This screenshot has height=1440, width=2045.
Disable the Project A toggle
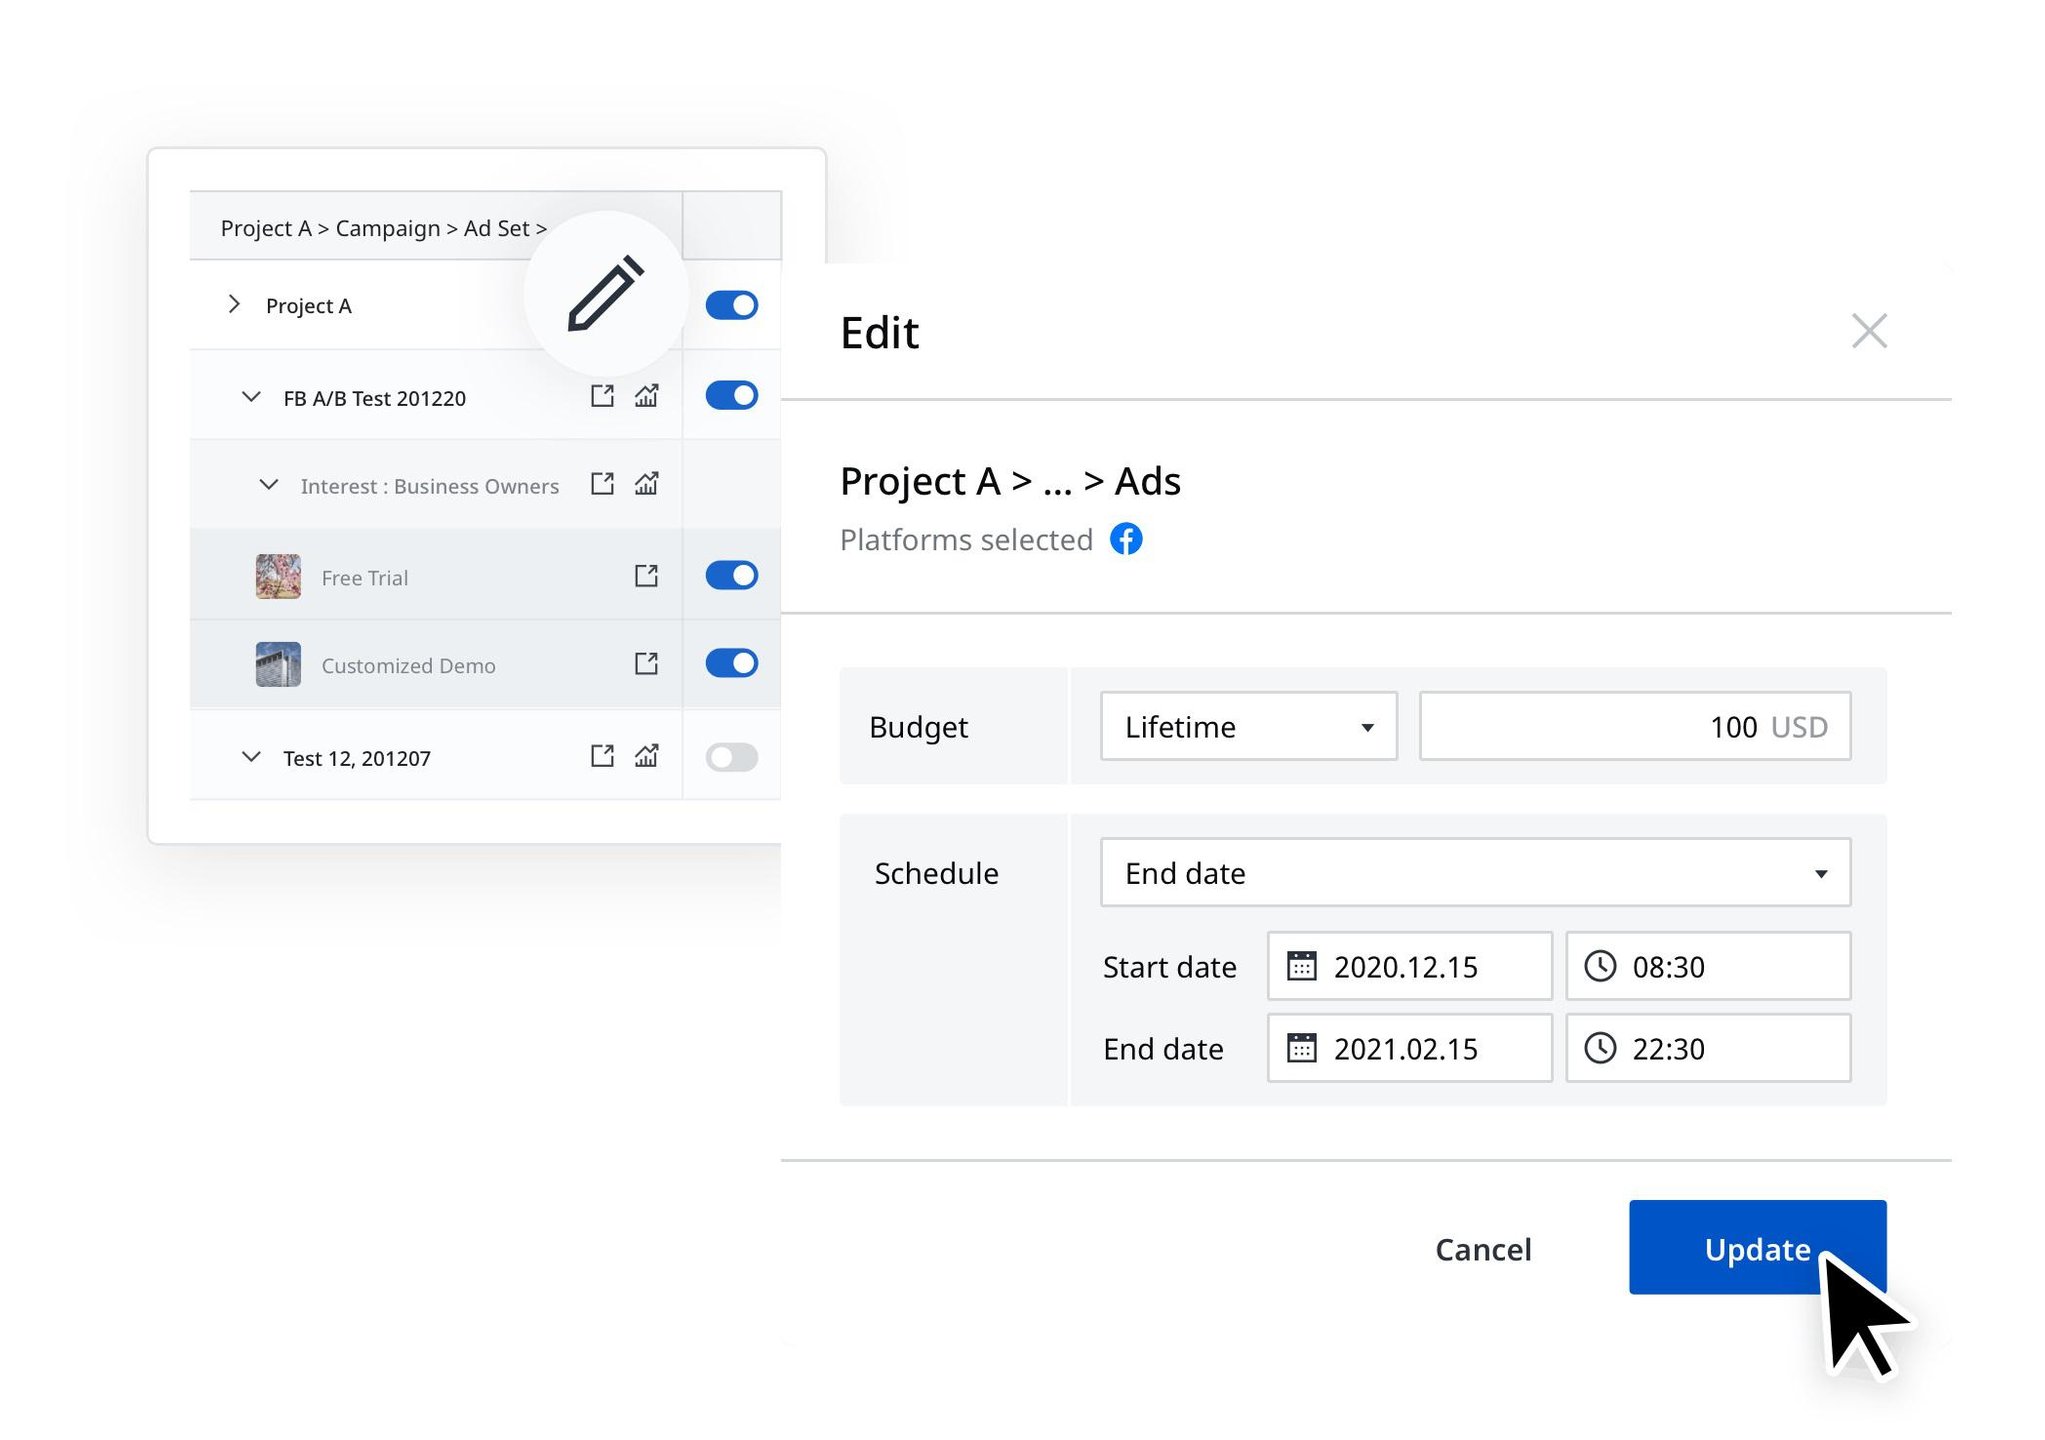731,305
